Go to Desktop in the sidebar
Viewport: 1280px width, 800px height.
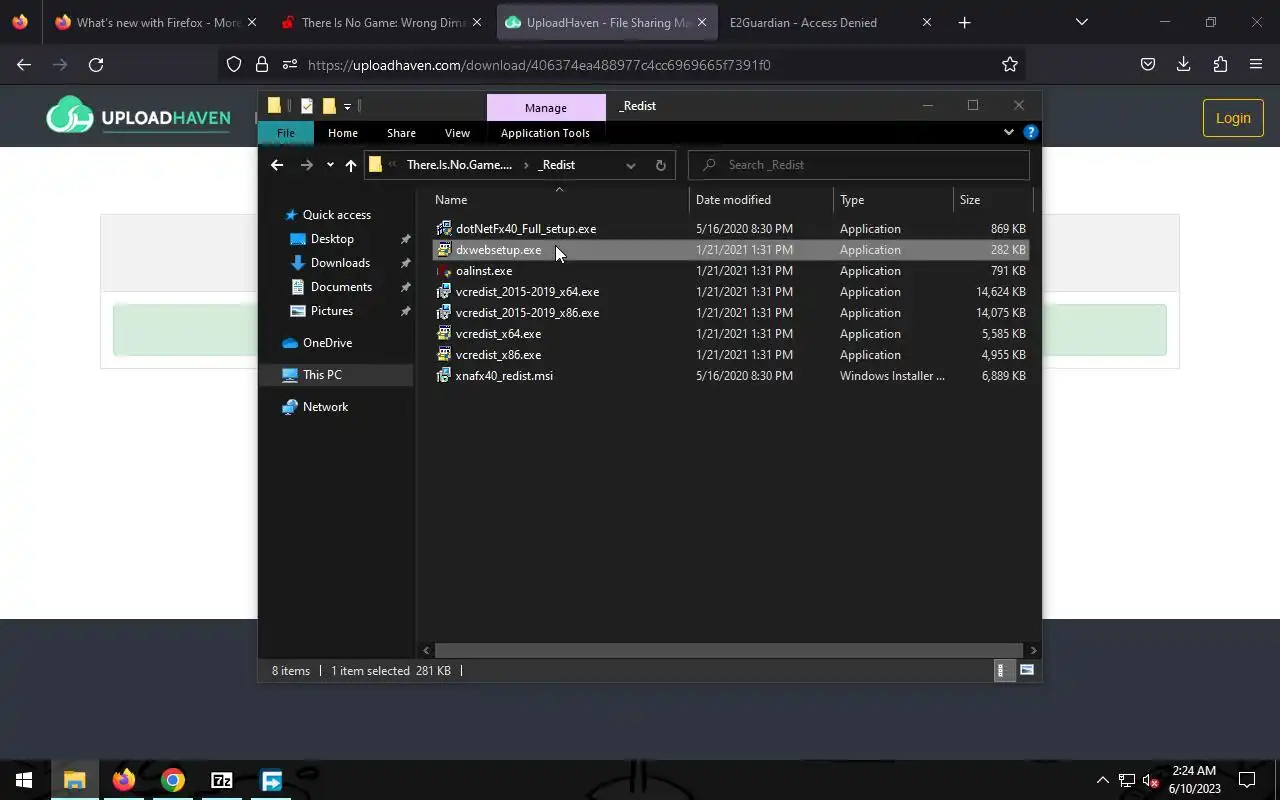pos(332,239)
